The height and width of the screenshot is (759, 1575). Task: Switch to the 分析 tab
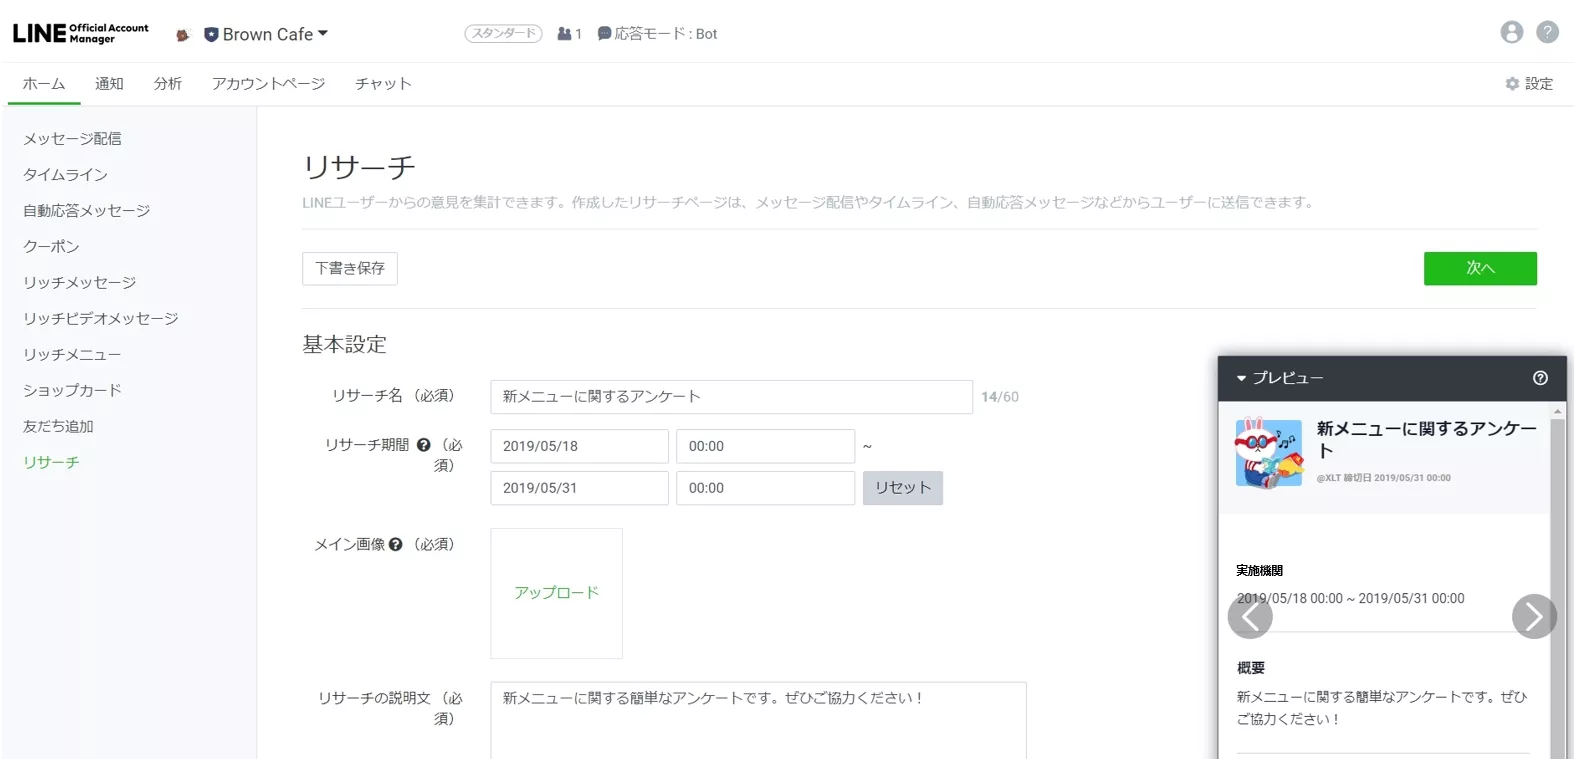(x=167, y=84)
